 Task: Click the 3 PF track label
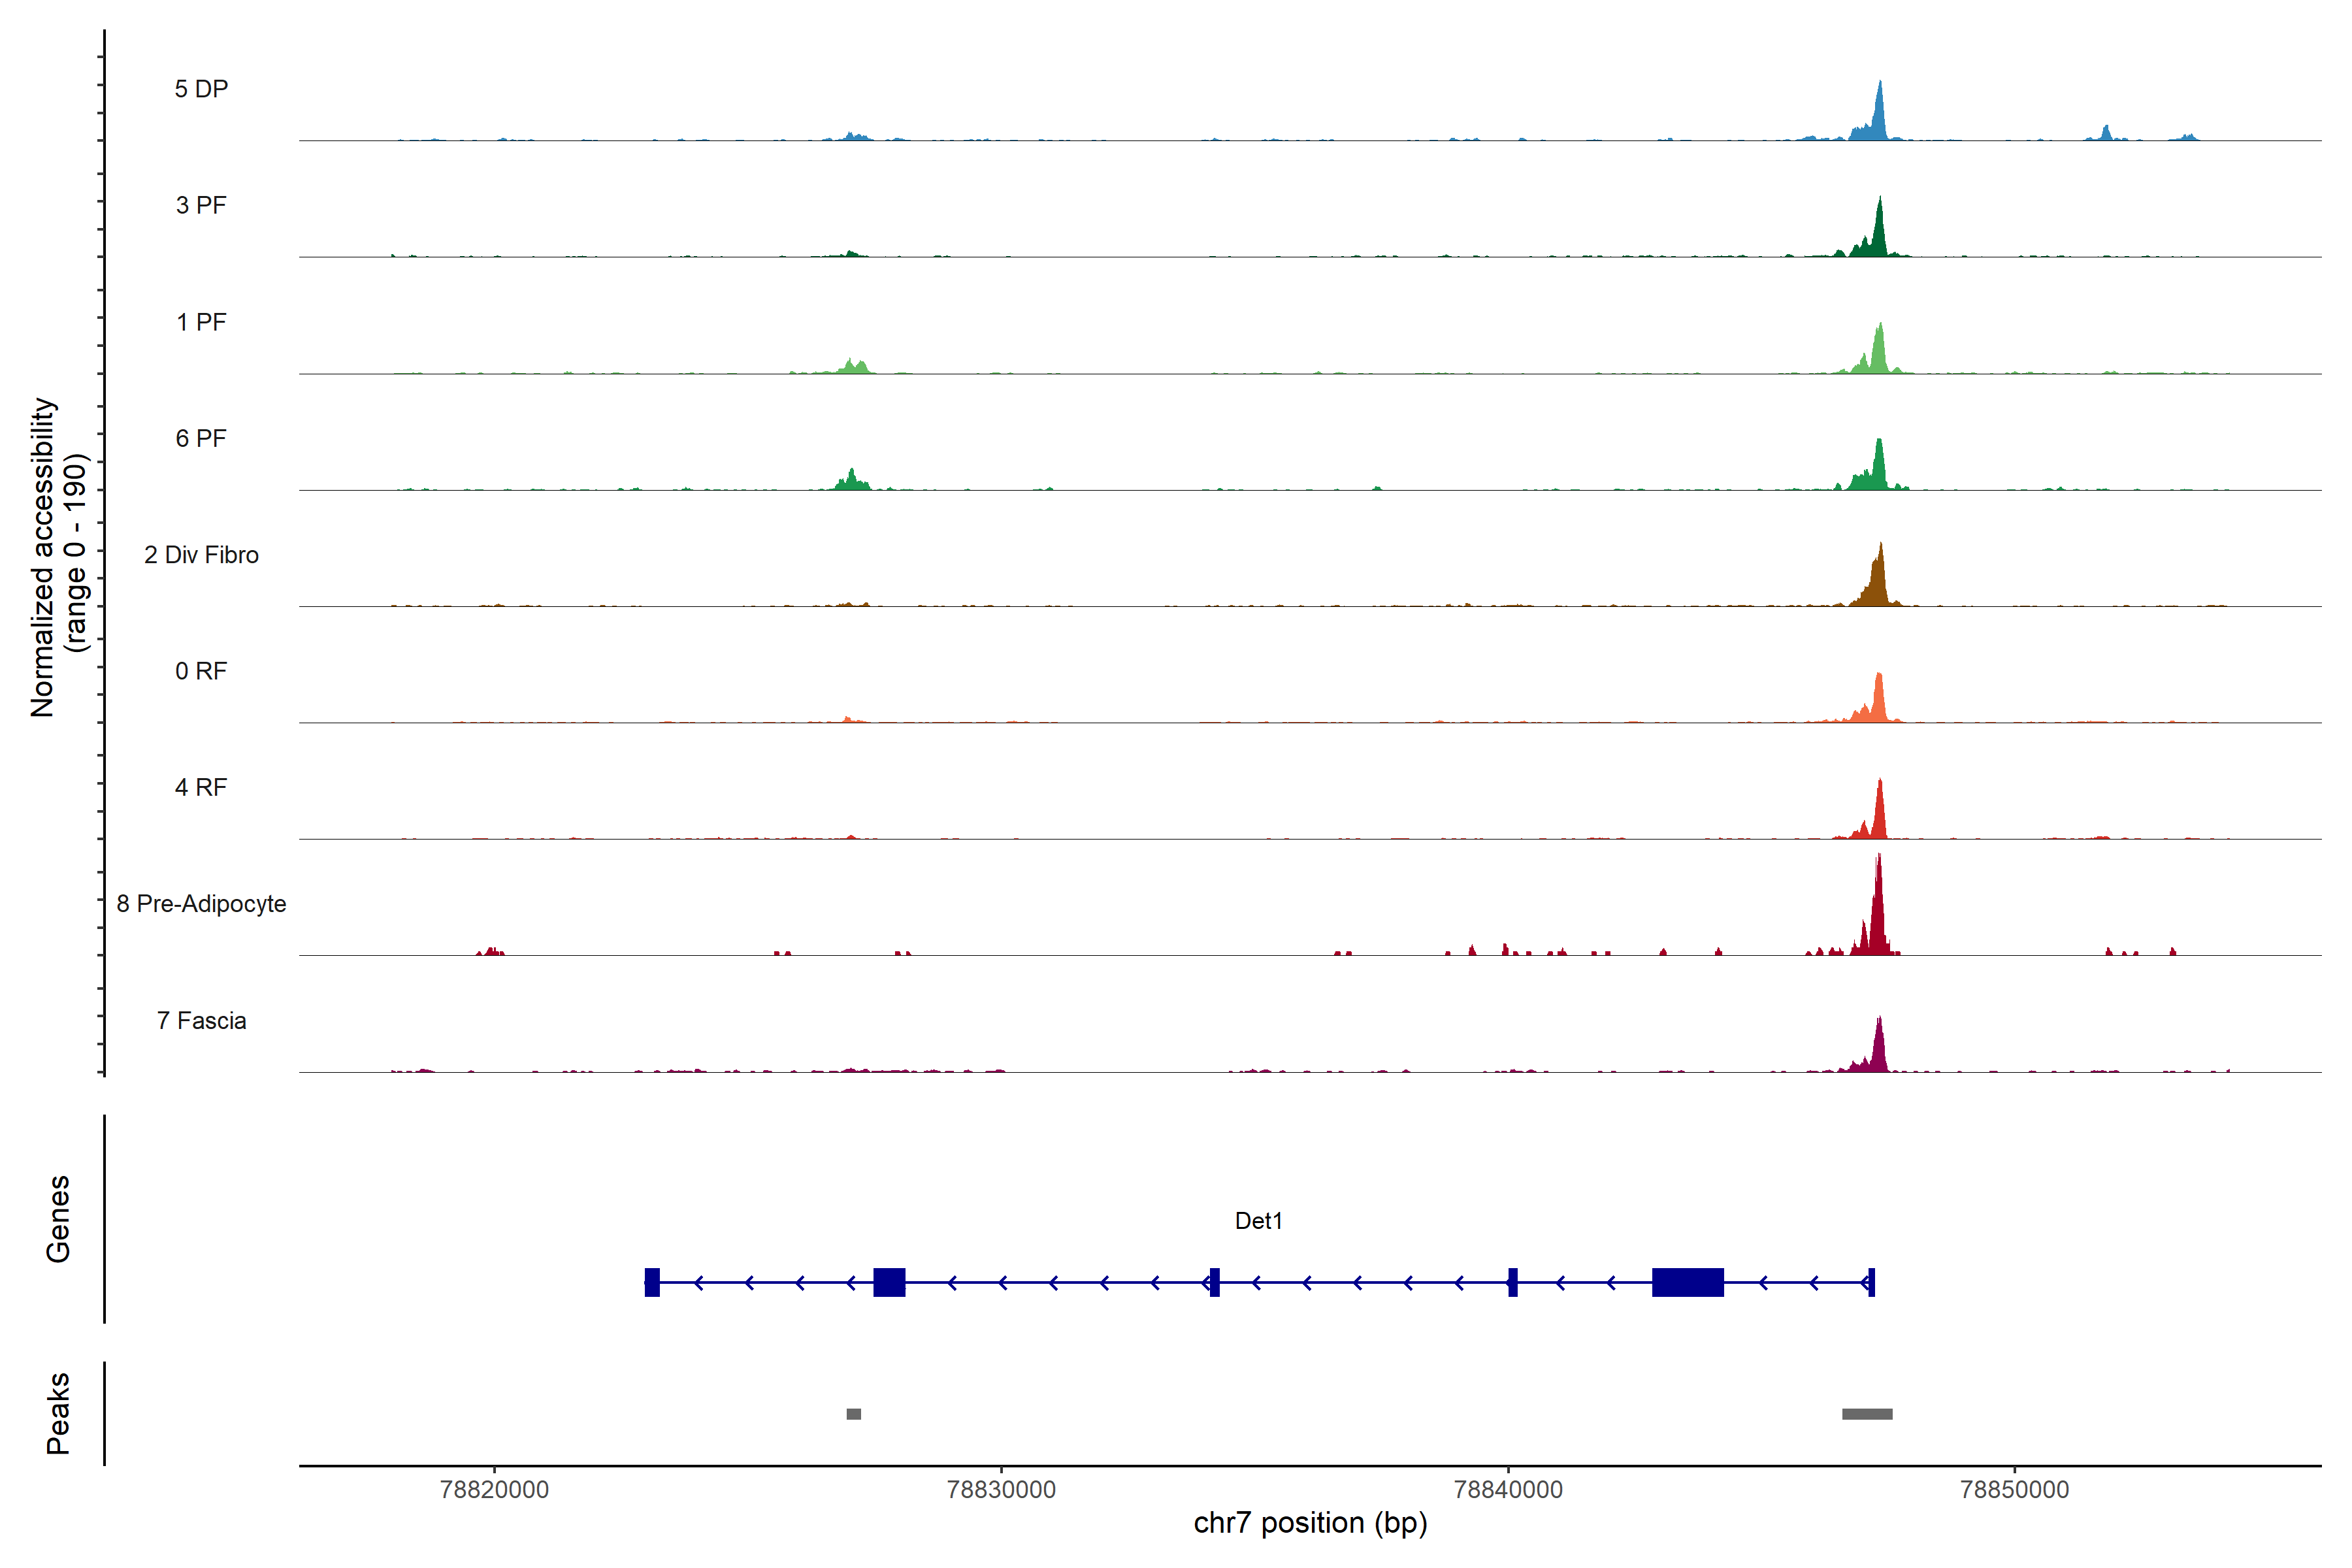click(x=201, y=205)
